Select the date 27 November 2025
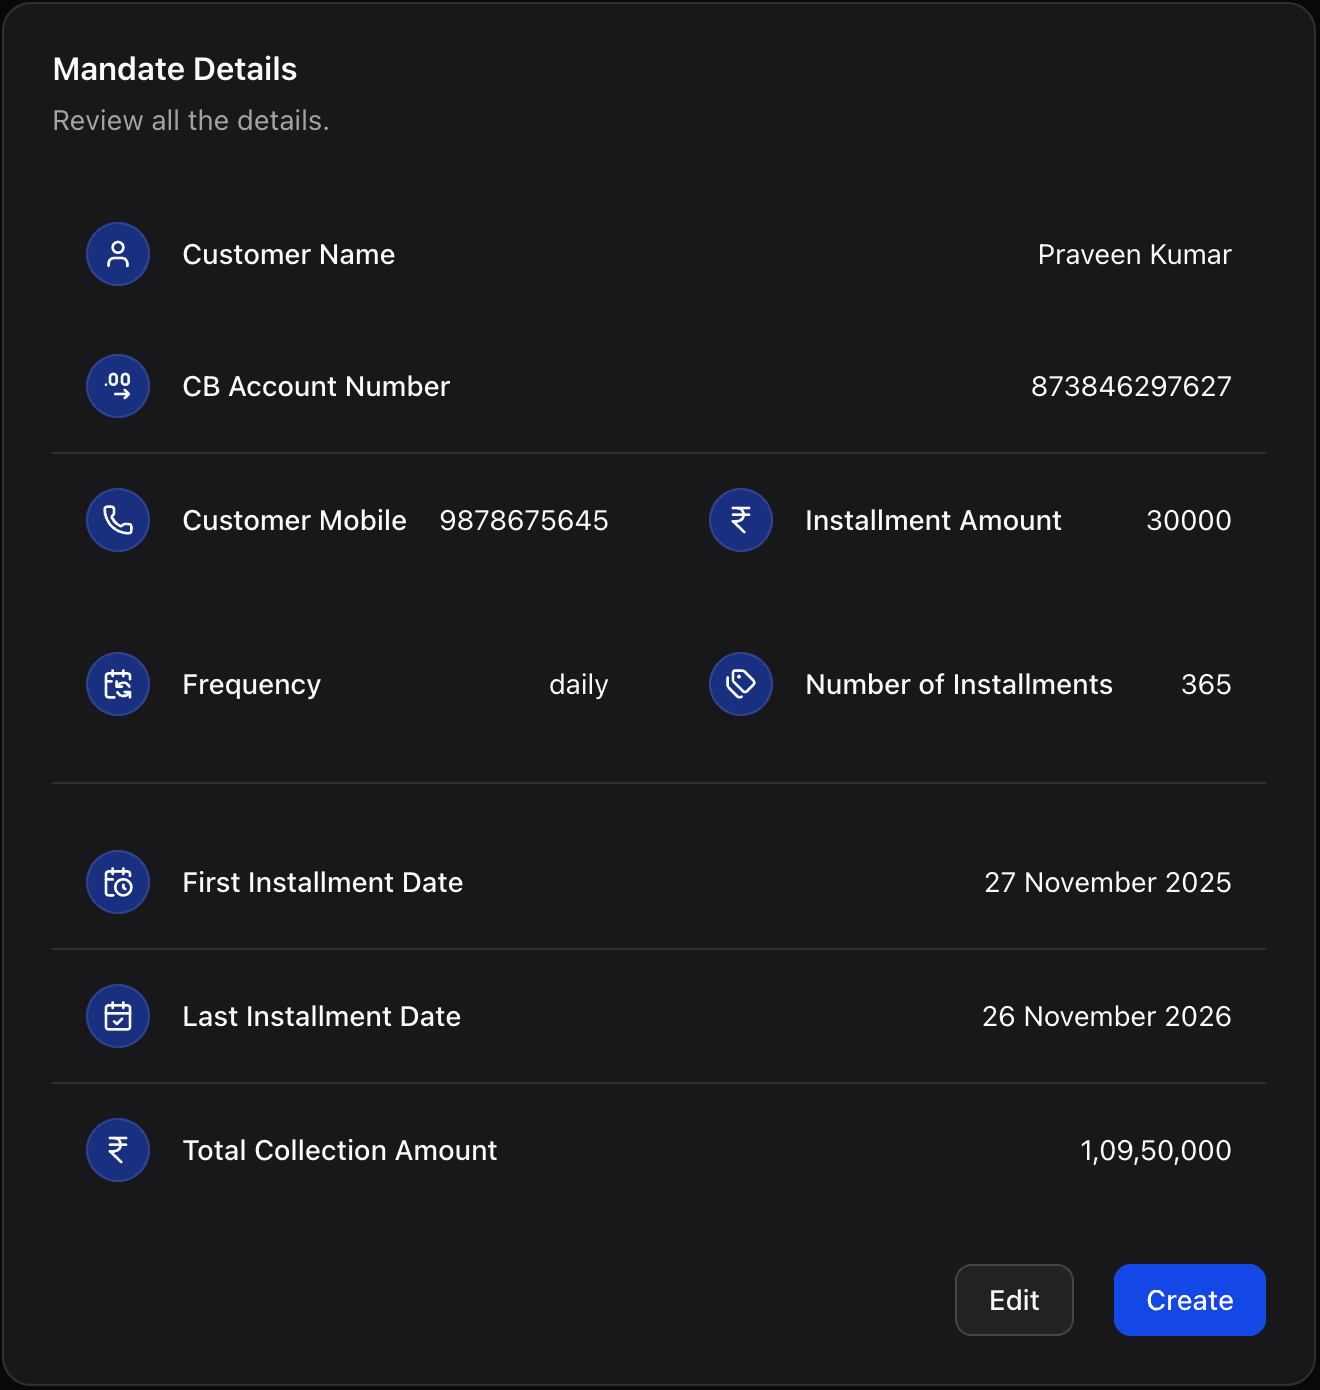 point(1107,882)
